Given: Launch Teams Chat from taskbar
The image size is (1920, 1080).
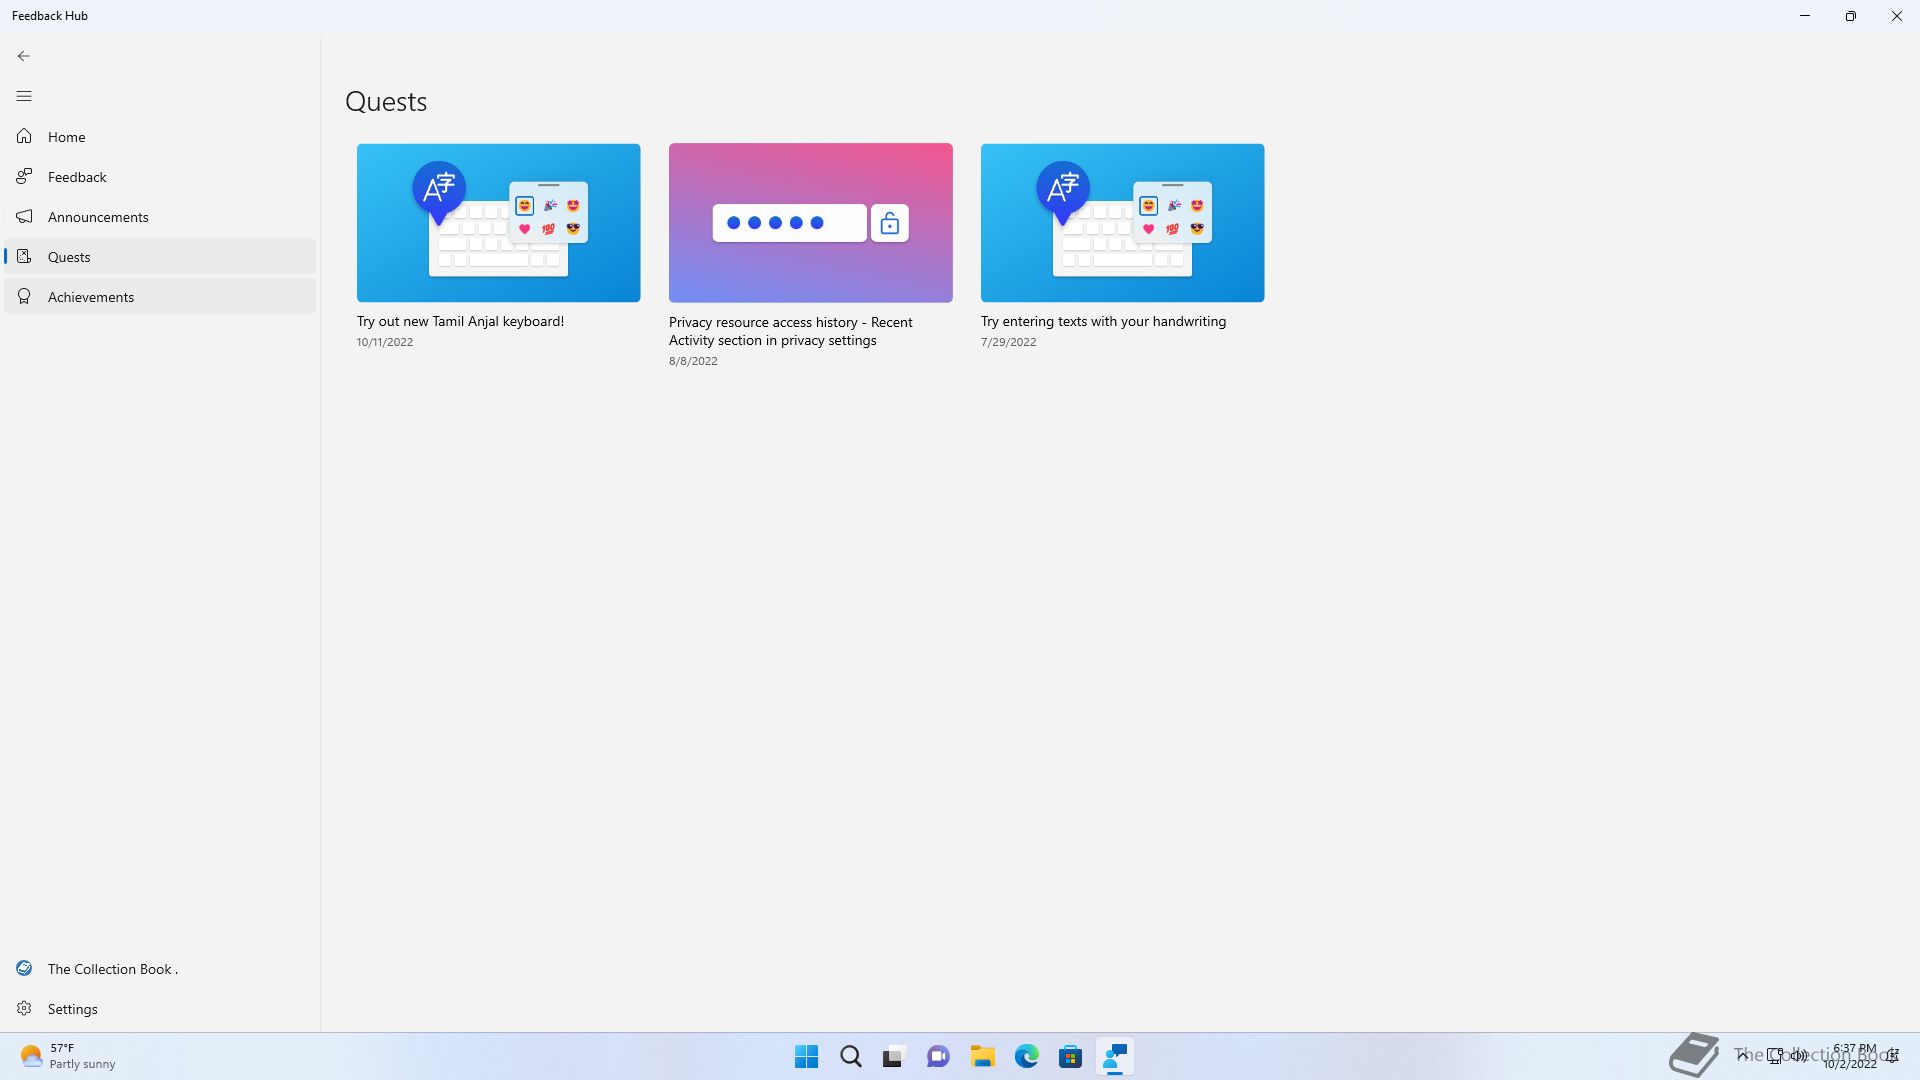Looking at the screenshot, I should [938, 1057].
